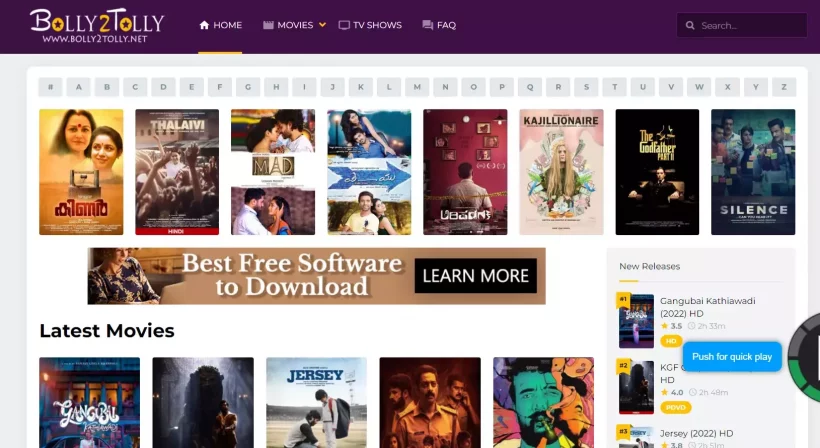Open the Home navigation tab
The image size is (820, 448).
pos(220,25)
